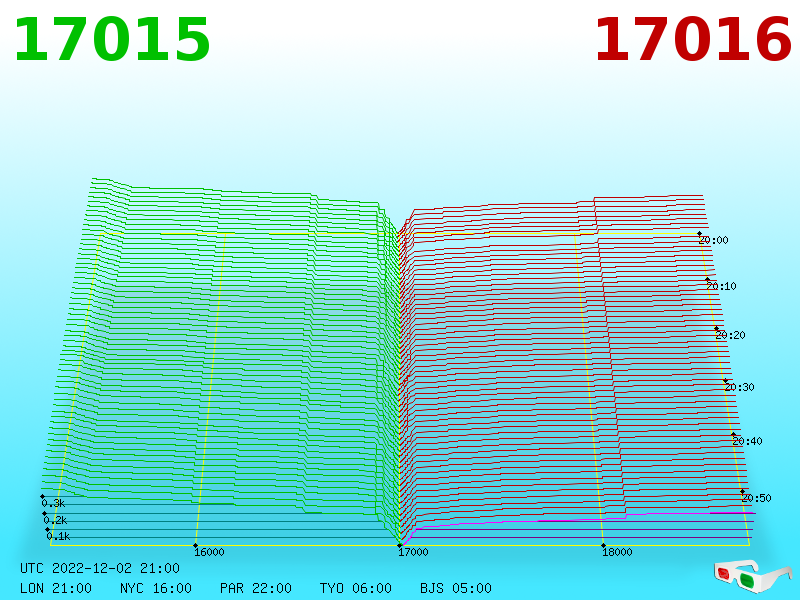Click the 20:10 time axis label
Viewport: 800px width, 600px height.
tap(721, 286)
